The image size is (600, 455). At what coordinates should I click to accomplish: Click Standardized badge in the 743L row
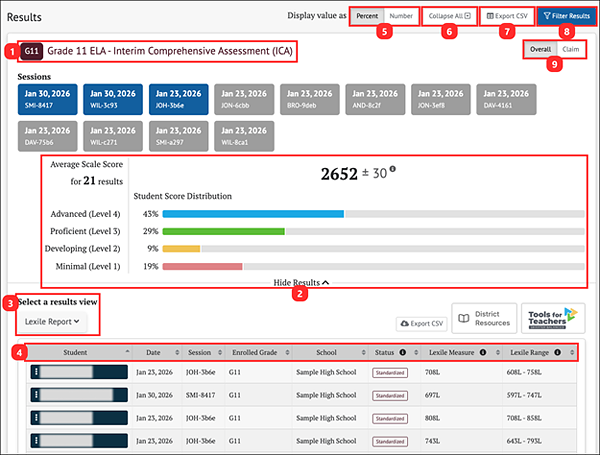click(x=390, y=442)
